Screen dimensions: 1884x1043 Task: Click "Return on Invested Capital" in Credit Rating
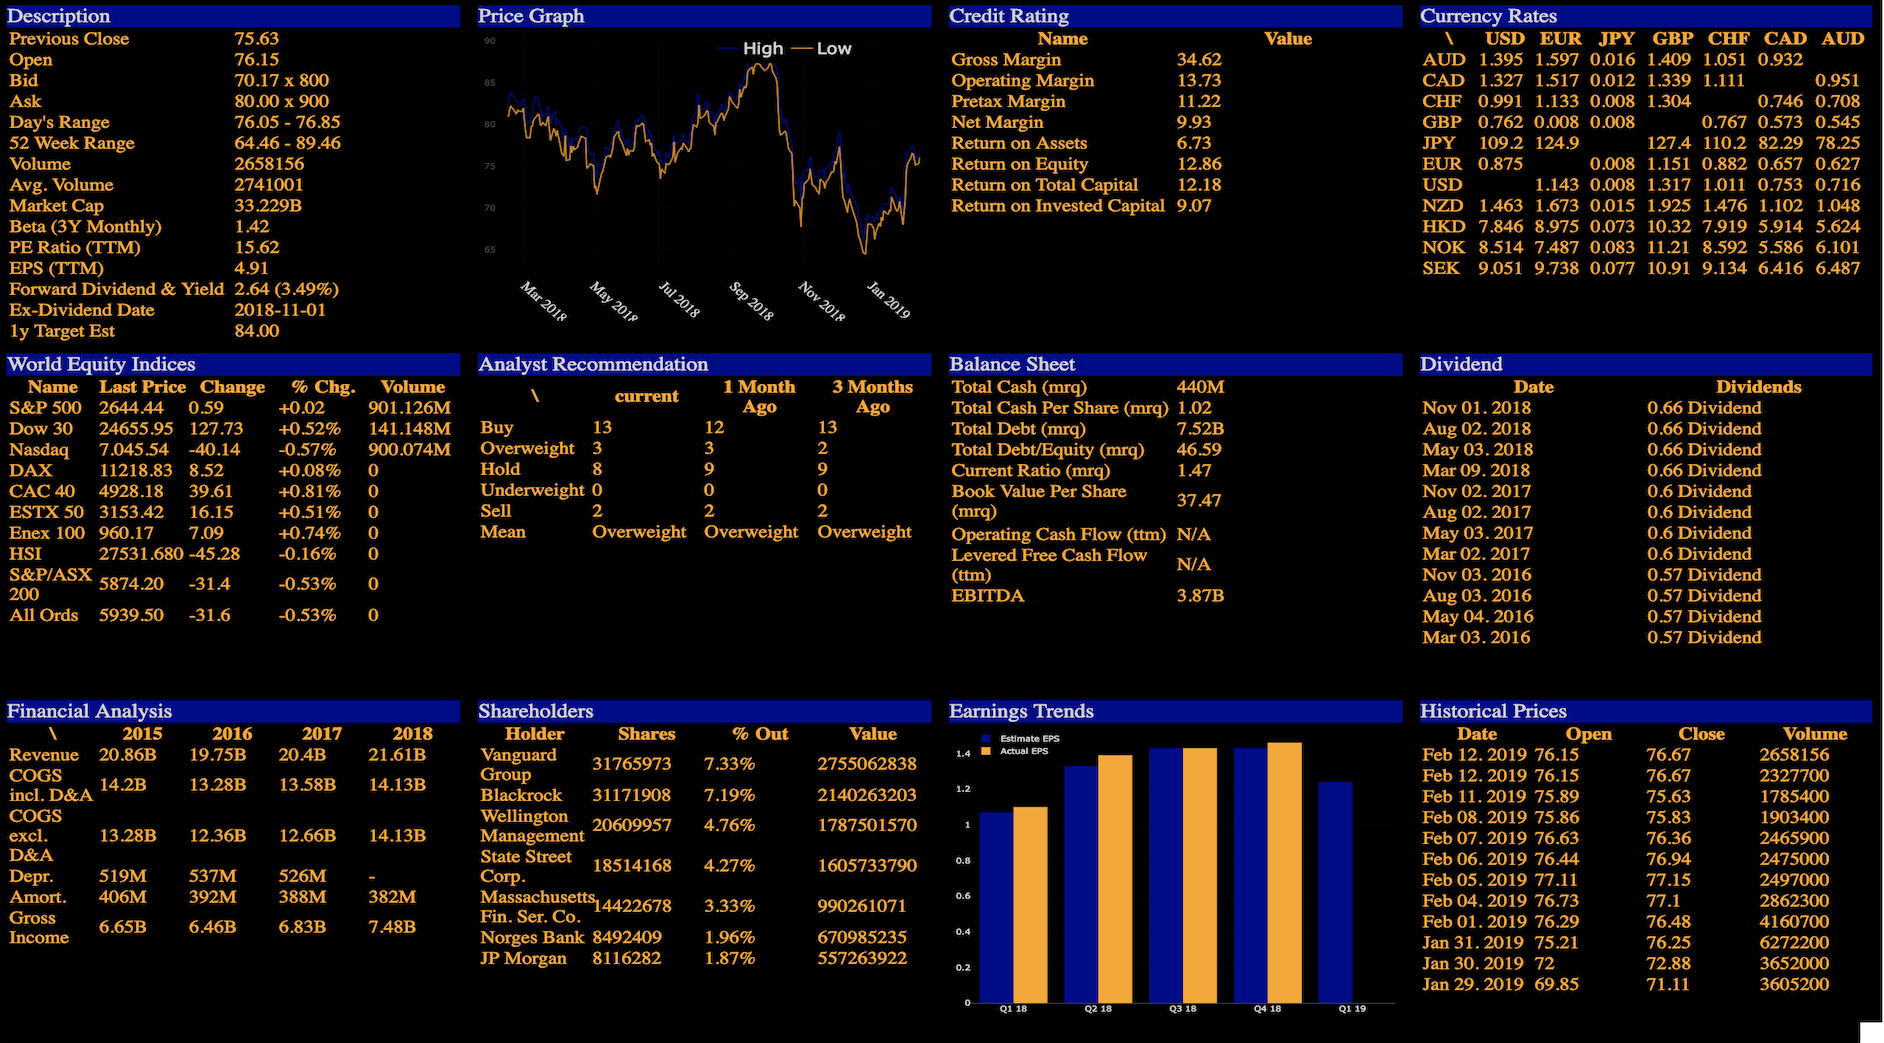[x=1058, y=206]
